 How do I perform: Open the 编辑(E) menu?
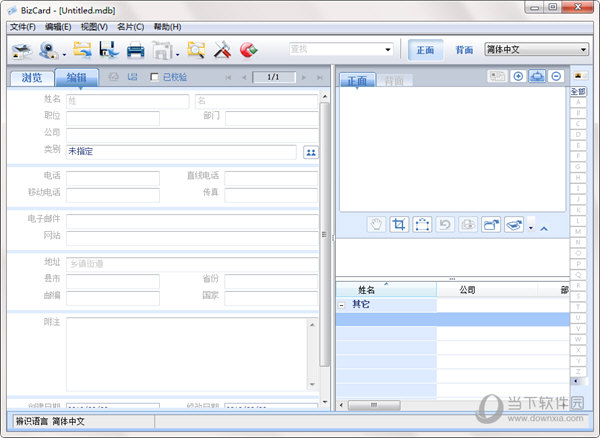(58, 27)
